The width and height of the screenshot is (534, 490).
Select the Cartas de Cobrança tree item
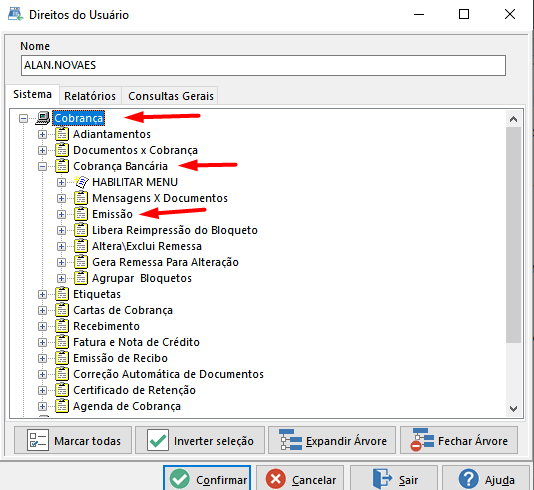pyautogui.click(x=123, y=310)
